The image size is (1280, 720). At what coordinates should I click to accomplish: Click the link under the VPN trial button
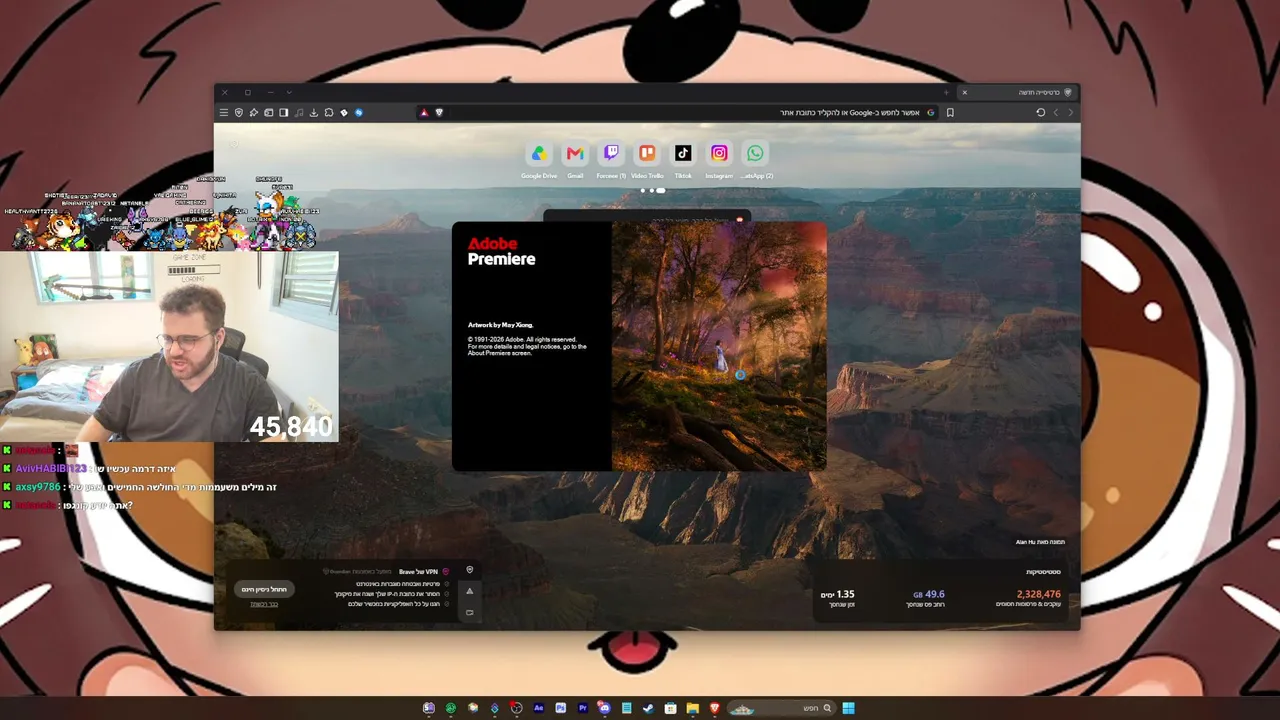click(264, 604)
